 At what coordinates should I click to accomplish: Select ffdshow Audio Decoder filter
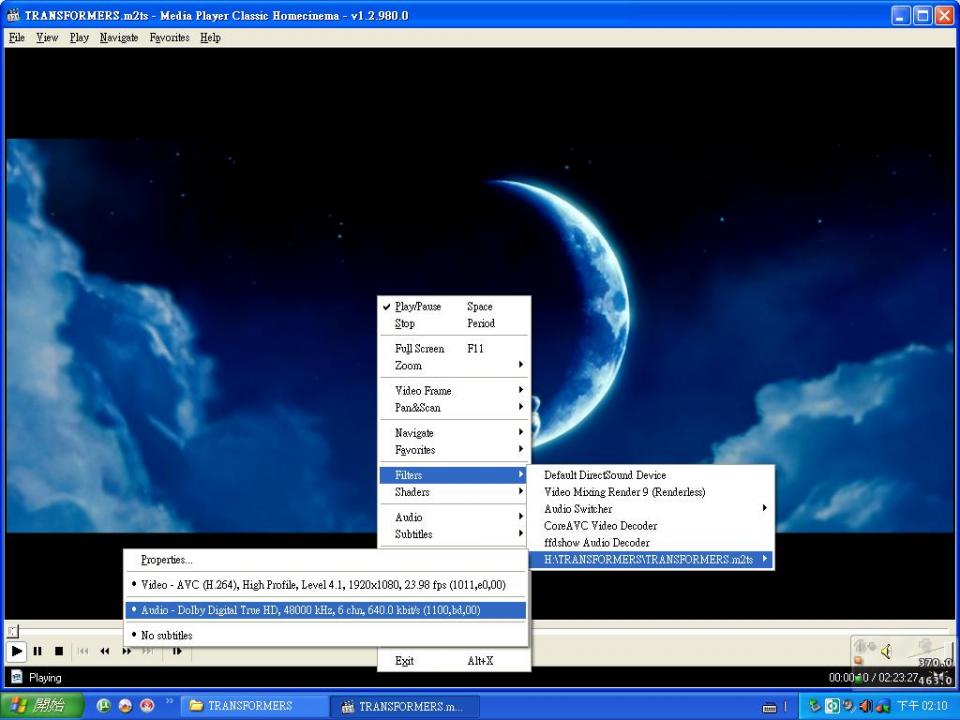tap(596, 543)
